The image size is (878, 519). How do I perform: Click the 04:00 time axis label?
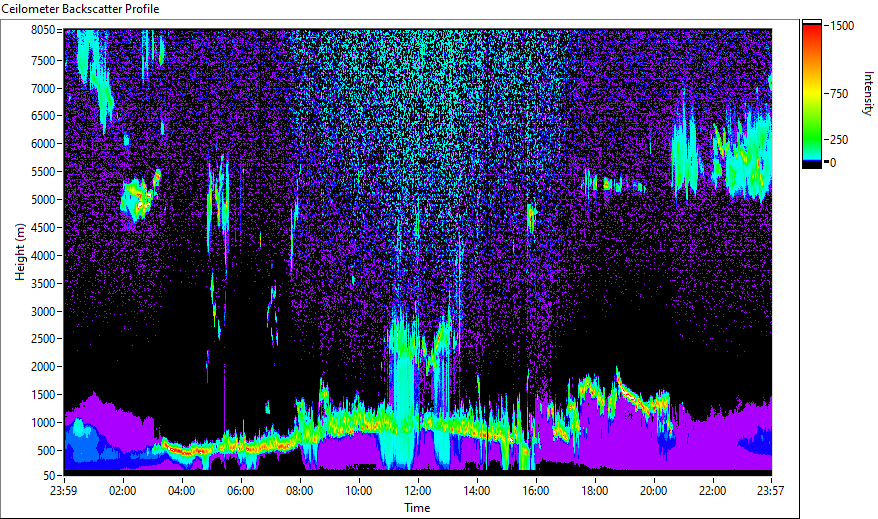coord(181,491)
